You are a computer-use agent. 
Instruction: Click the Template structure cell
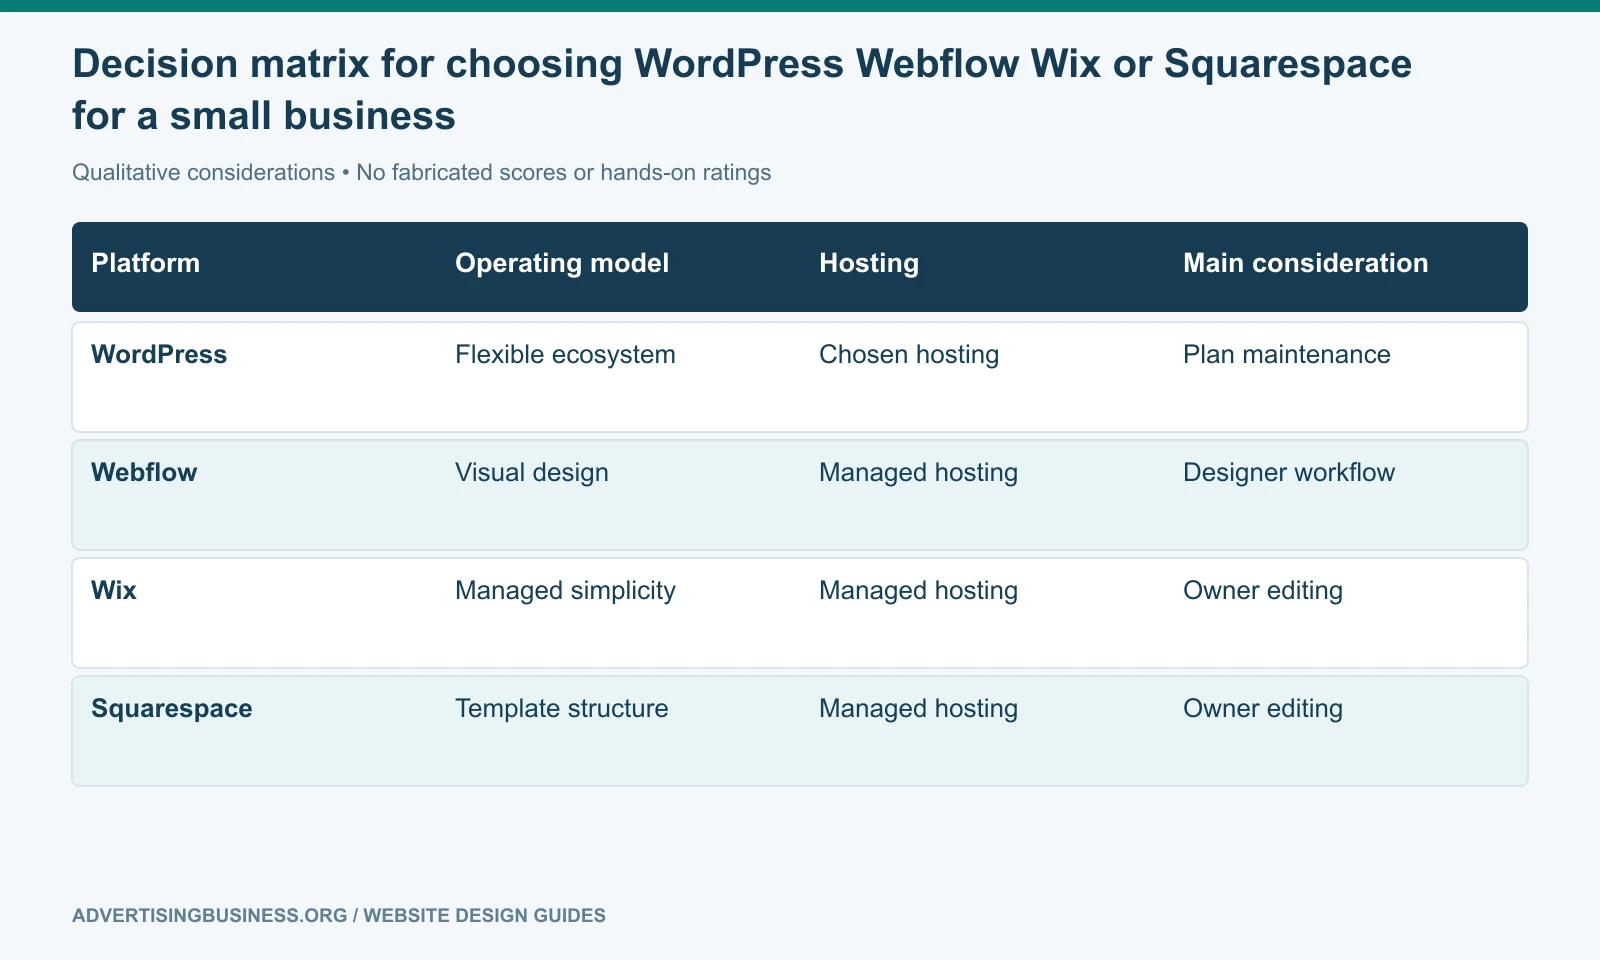[x=562, y=708]
